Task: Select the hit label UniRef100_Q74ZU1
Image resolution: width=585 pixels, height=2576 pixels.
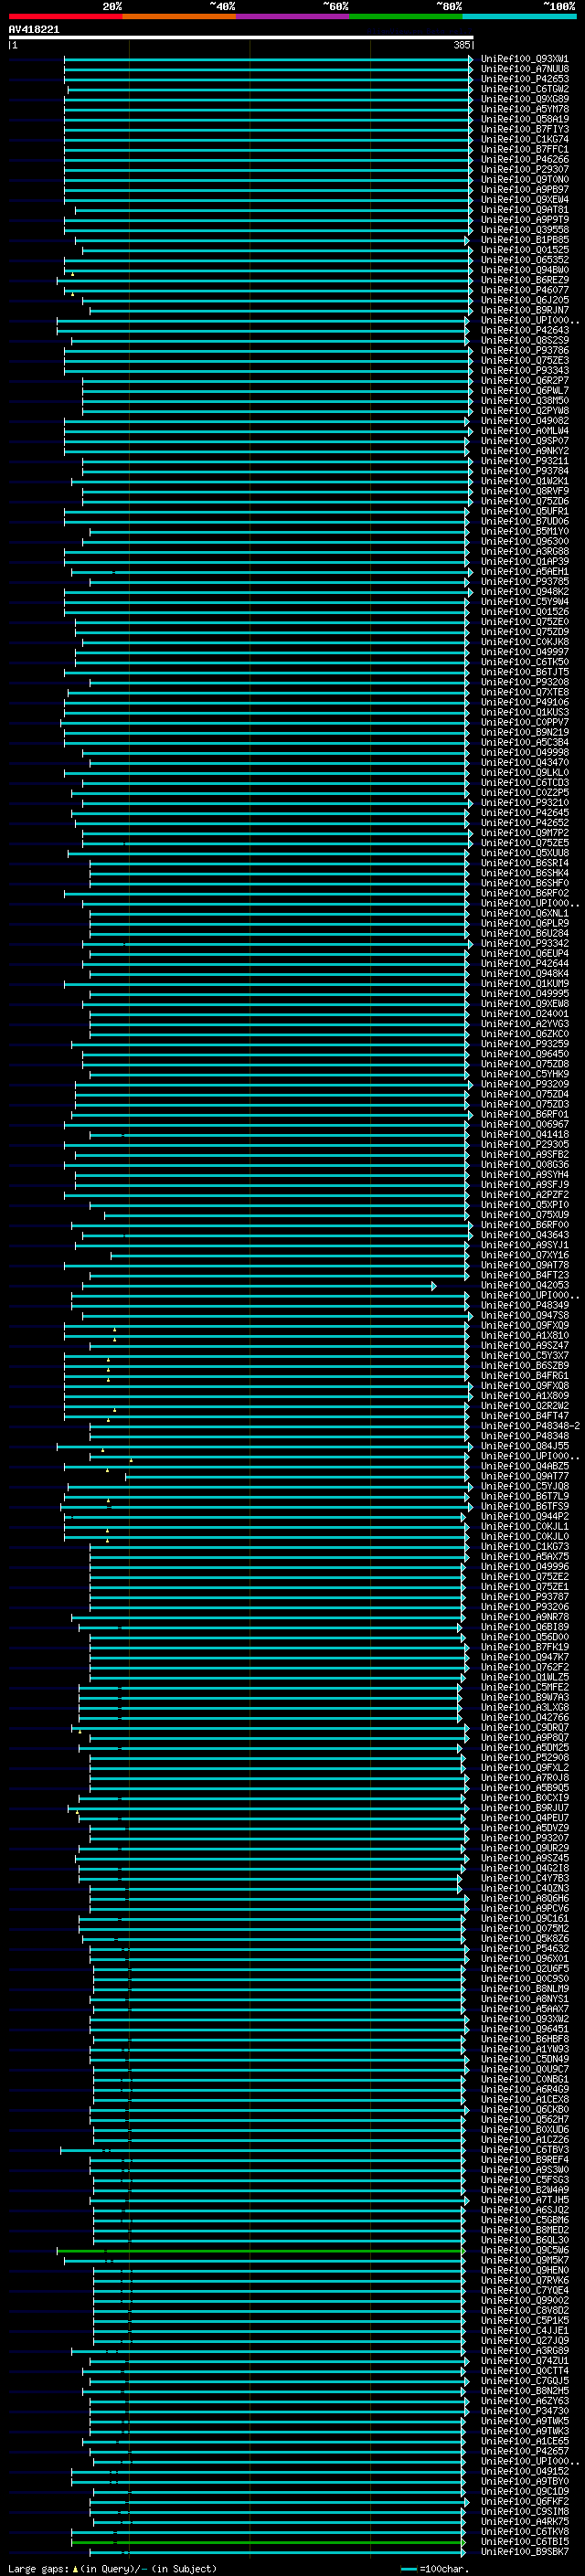Action: 525,2360
